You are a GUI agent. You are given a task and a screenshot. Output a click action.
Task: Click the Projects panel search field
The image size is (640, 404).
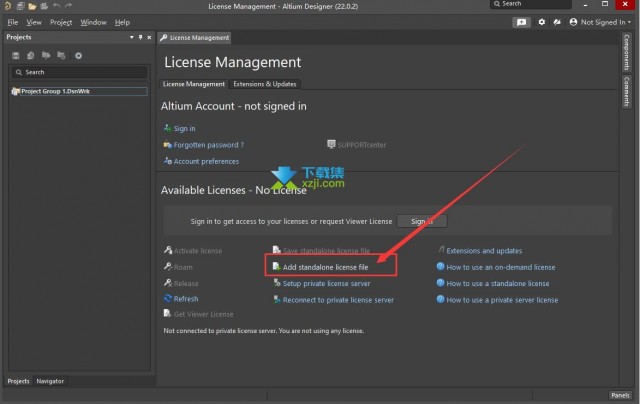(x=79, y=72)
